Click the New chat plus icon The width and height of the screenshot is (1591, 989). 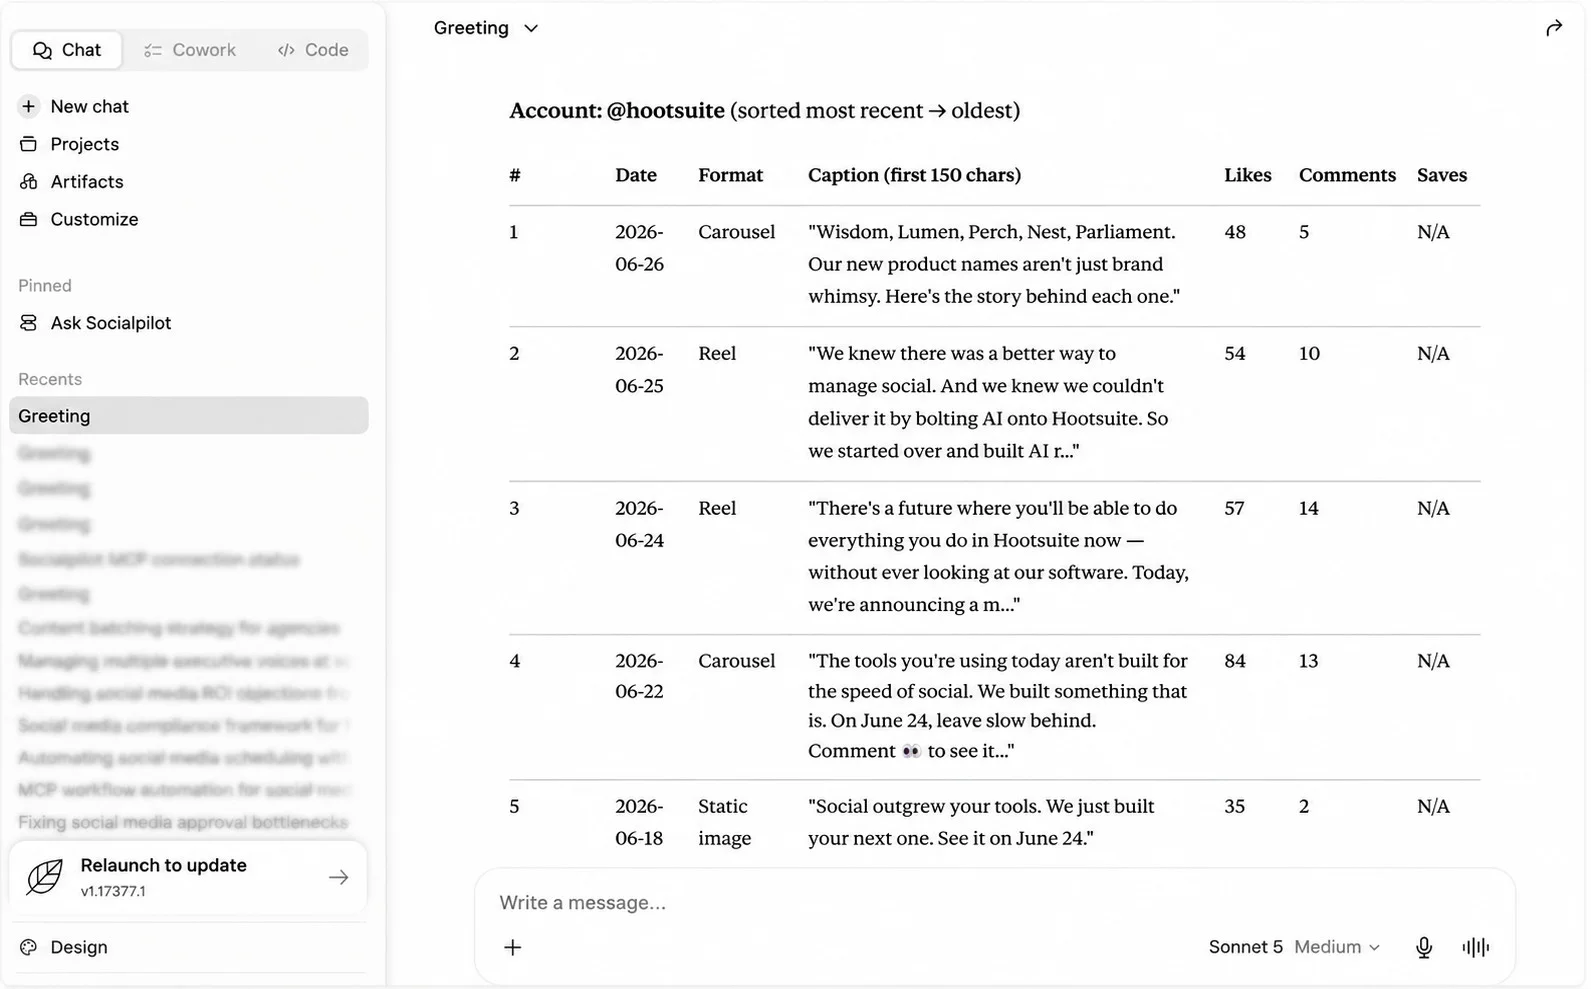(29, 106)
